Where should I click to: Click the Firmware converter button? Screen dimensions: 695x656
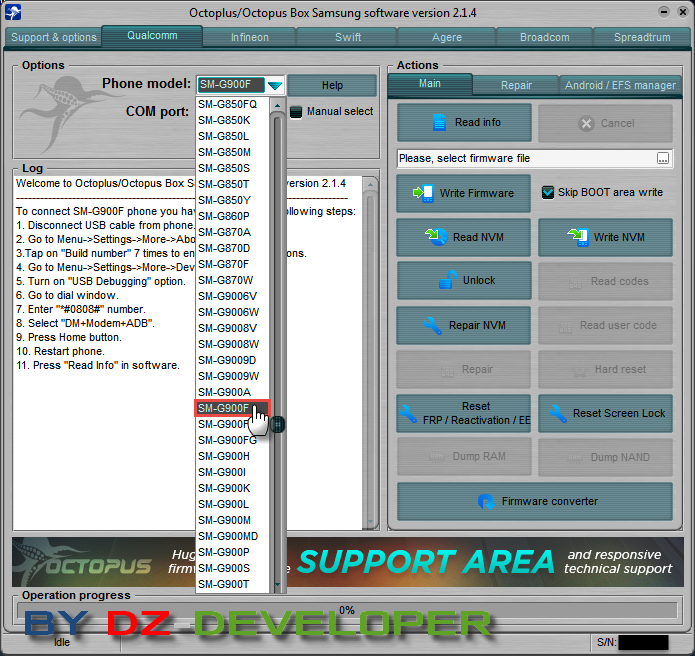535,501
